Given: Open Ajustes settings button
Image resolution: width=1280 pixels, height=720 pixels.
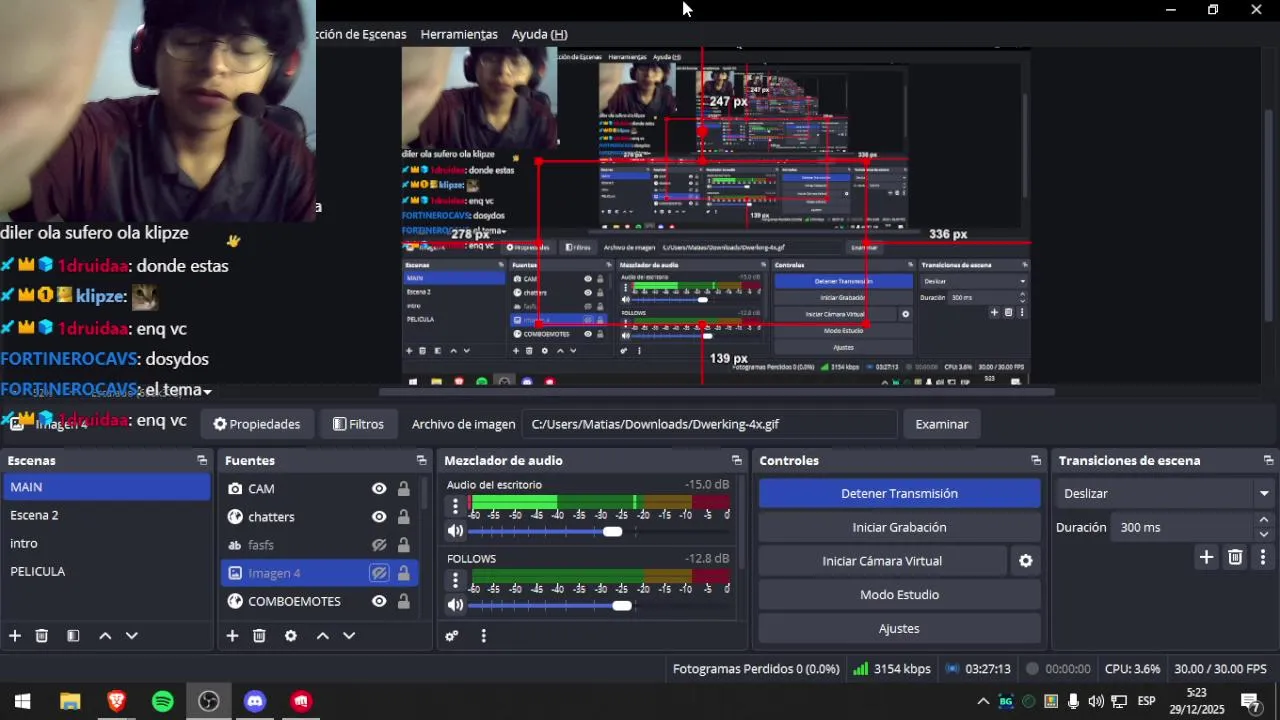Looking at the screenshot, I should click(x=899, y=629).
